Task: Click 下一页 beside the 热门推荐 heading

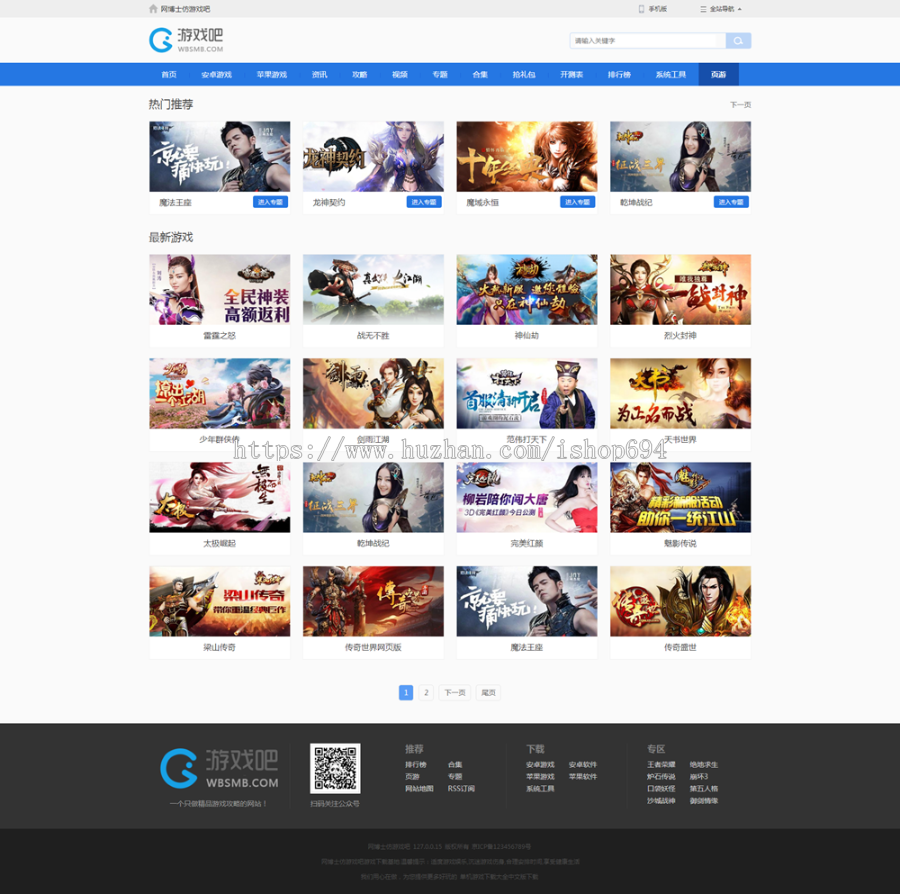Action: [x=740, y=105]
